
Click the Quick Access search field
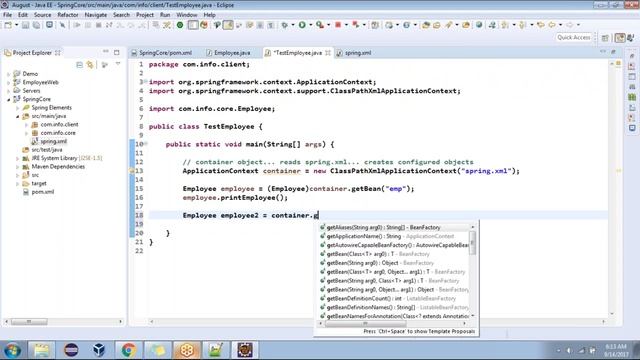pyautogui.click(x=574, y=38)
